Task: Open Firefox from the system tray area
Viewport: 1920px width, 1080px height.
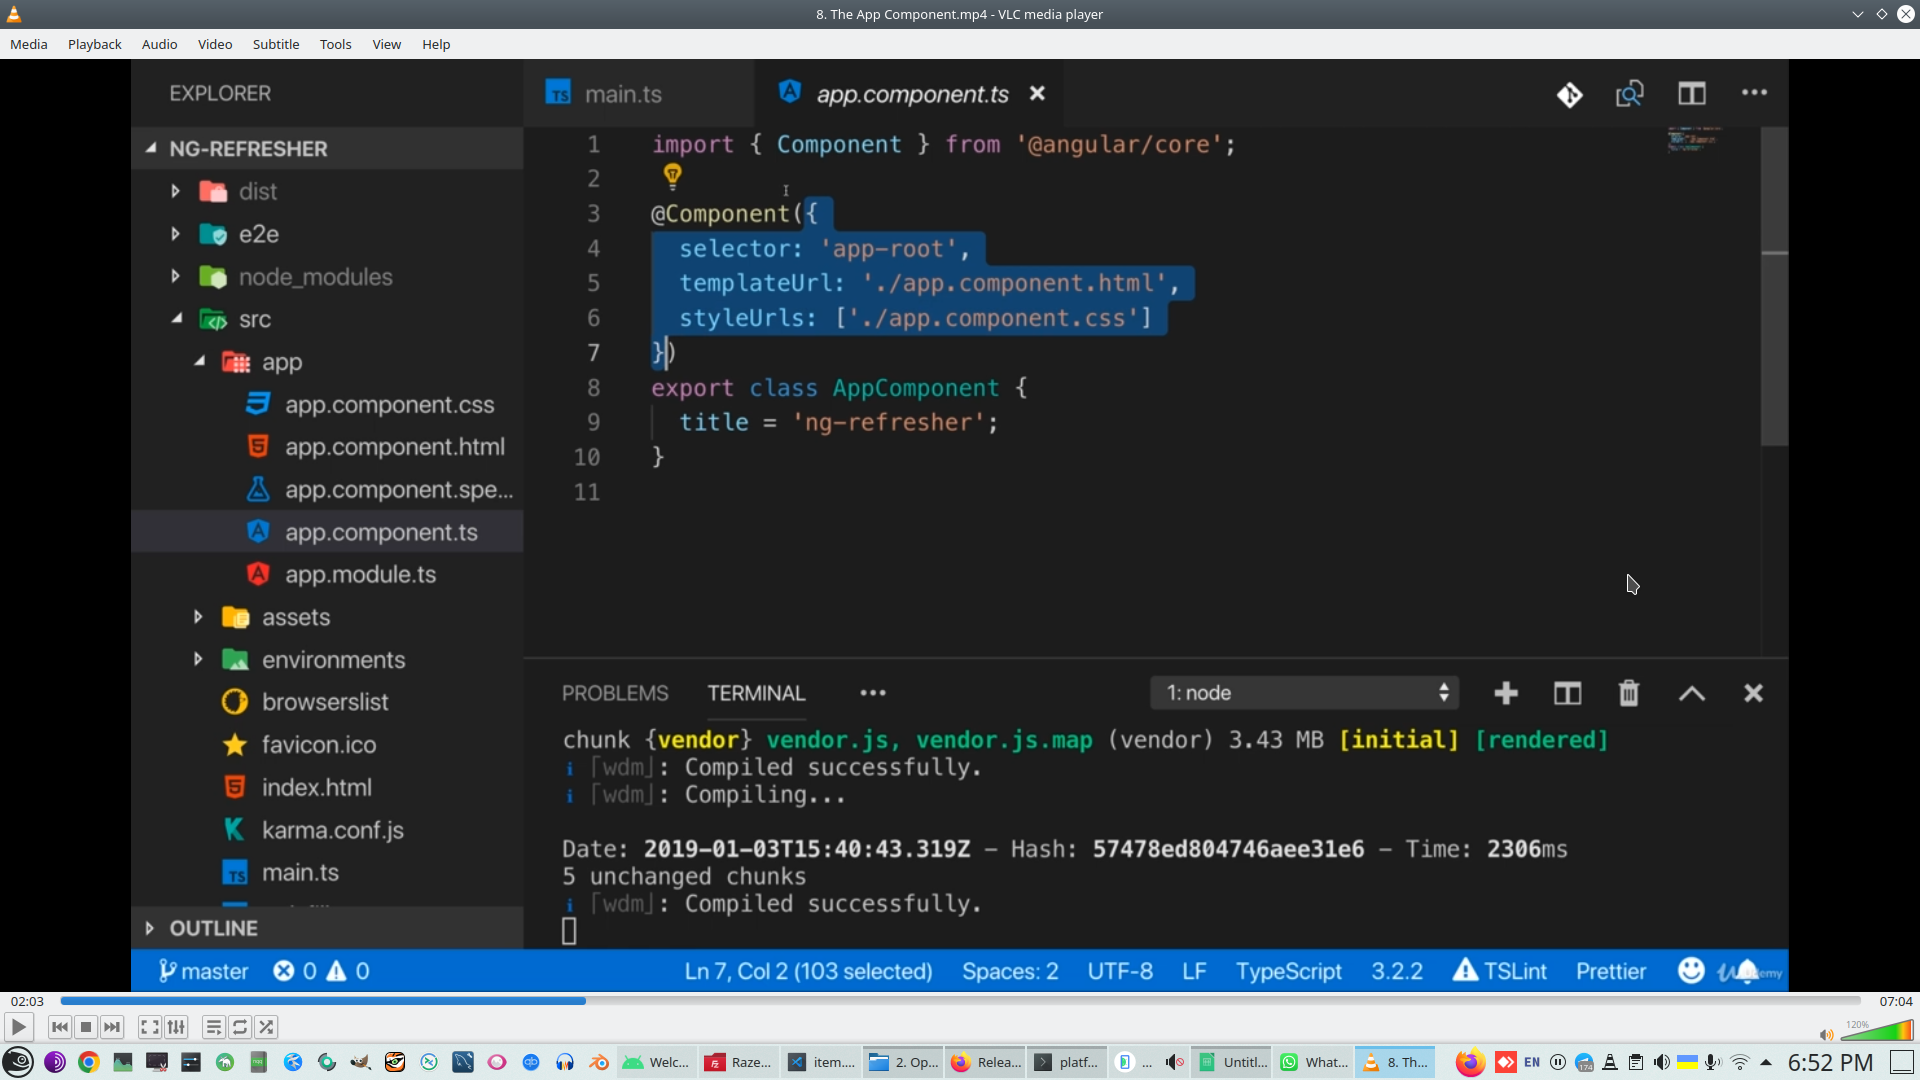Action: 1469,1062
